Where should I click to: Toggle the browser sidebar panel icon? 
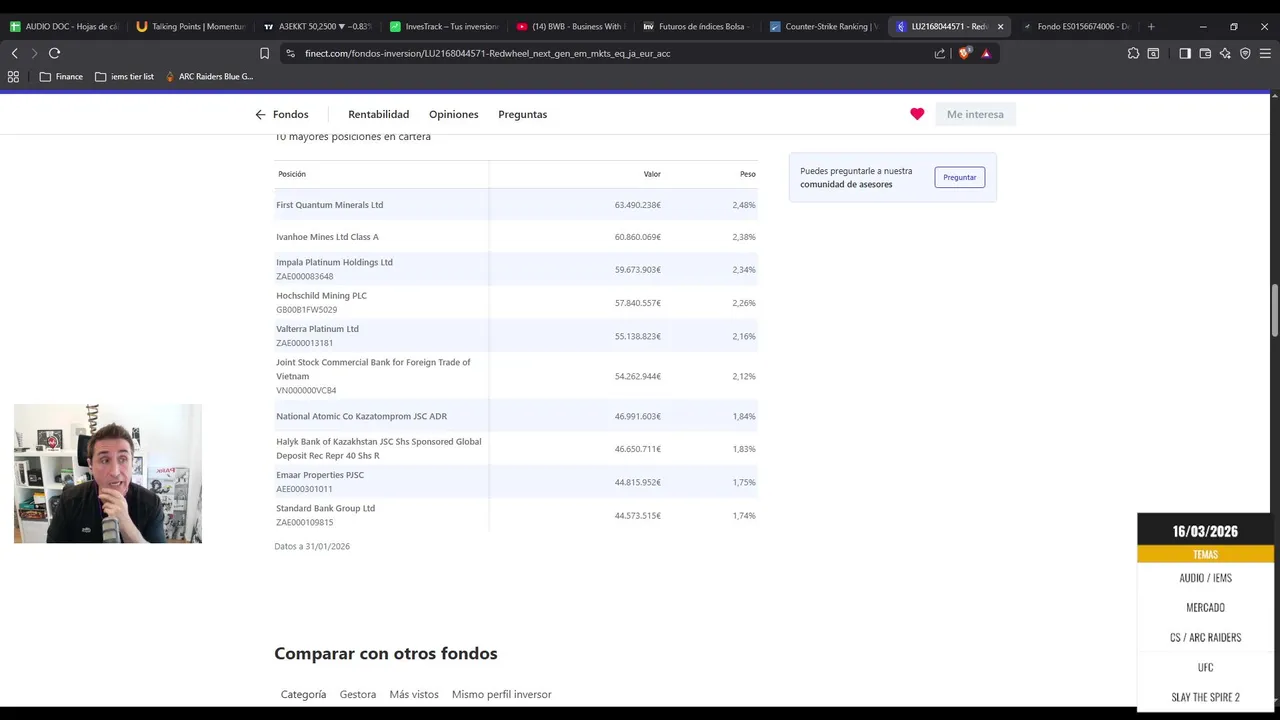coord(1185,53)
